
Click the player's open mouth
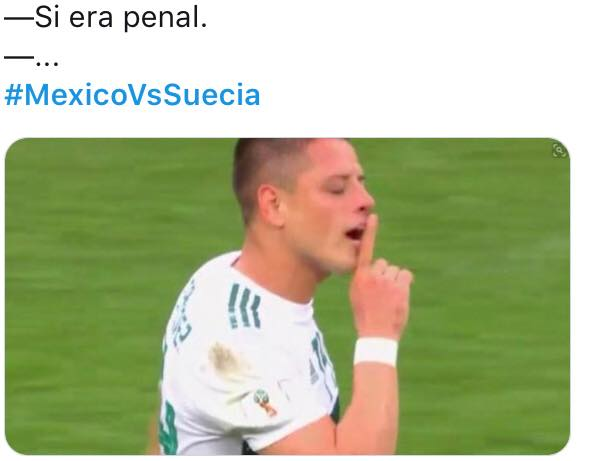coord(355,233)
